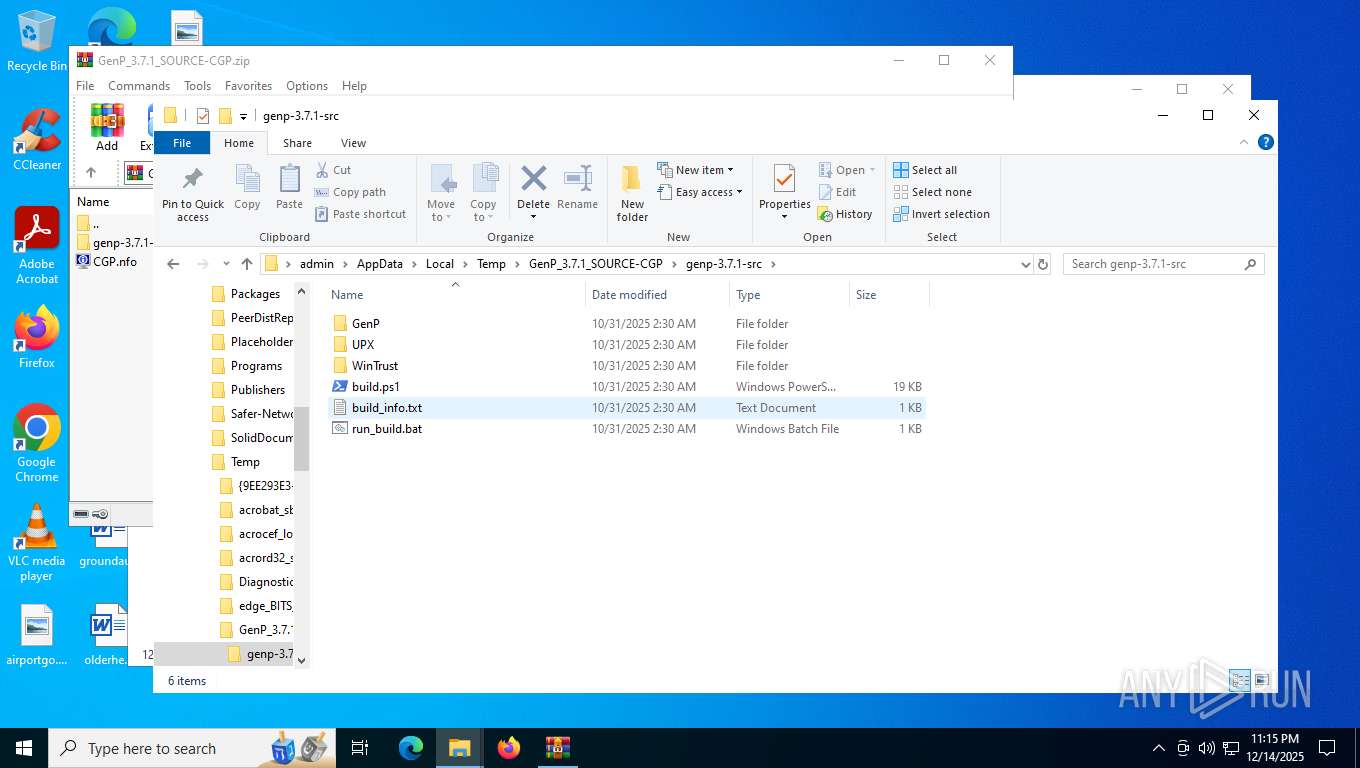Switch to the Share ribbon tab
This screenshot has width=1360, height=768.
(x=297, y=143)
